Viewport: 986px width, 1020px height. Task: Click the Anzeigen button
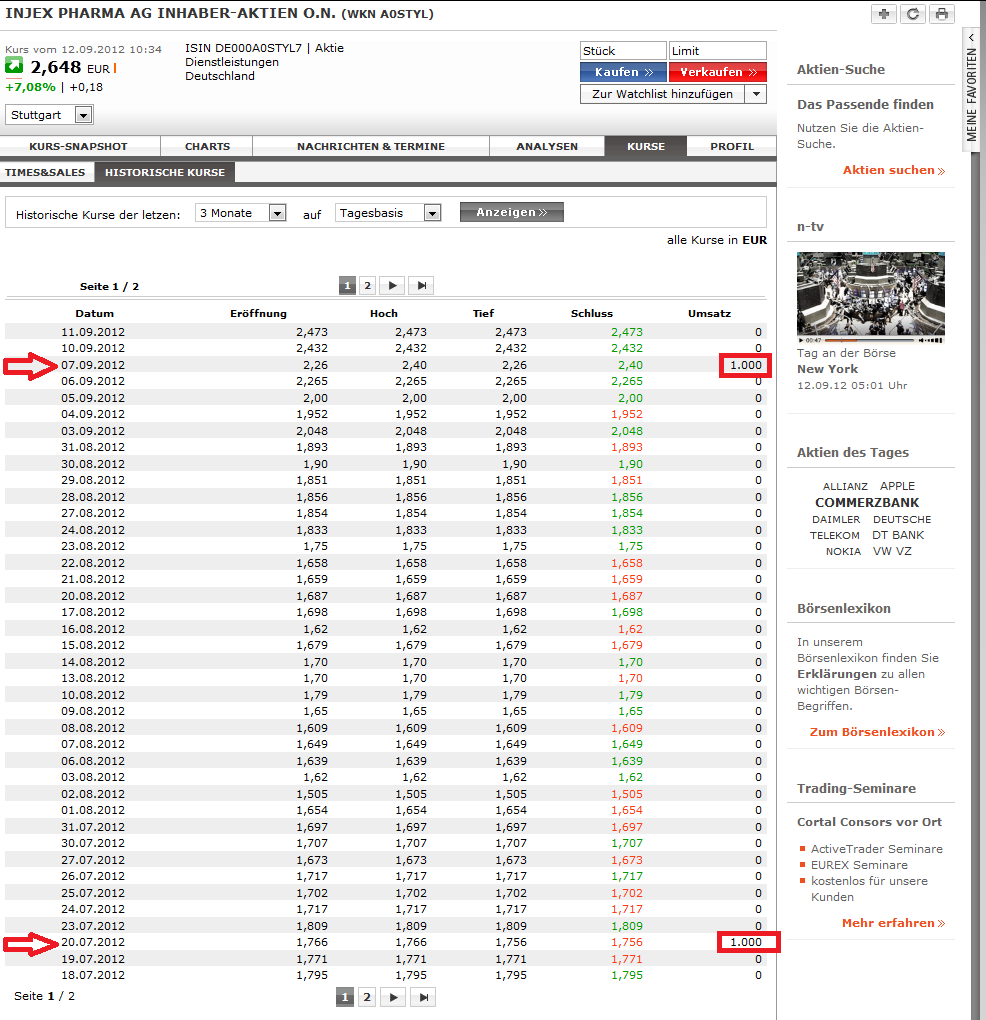(512, 212)
